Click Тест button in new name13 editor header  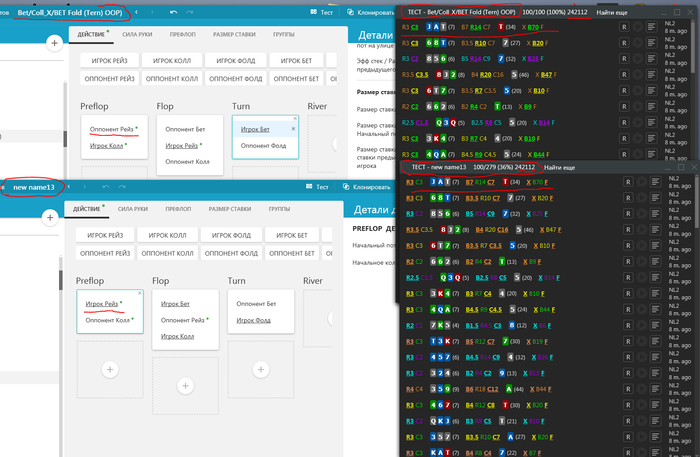click(x=317, y=187)
